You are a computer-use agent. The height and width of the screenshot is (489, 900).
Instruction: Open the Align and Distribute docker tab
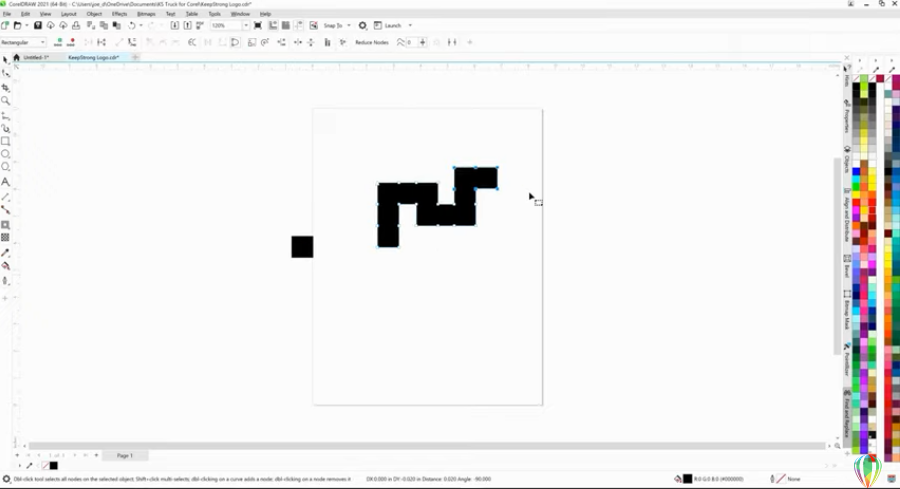pyautogui.click(x=847, y=215)
